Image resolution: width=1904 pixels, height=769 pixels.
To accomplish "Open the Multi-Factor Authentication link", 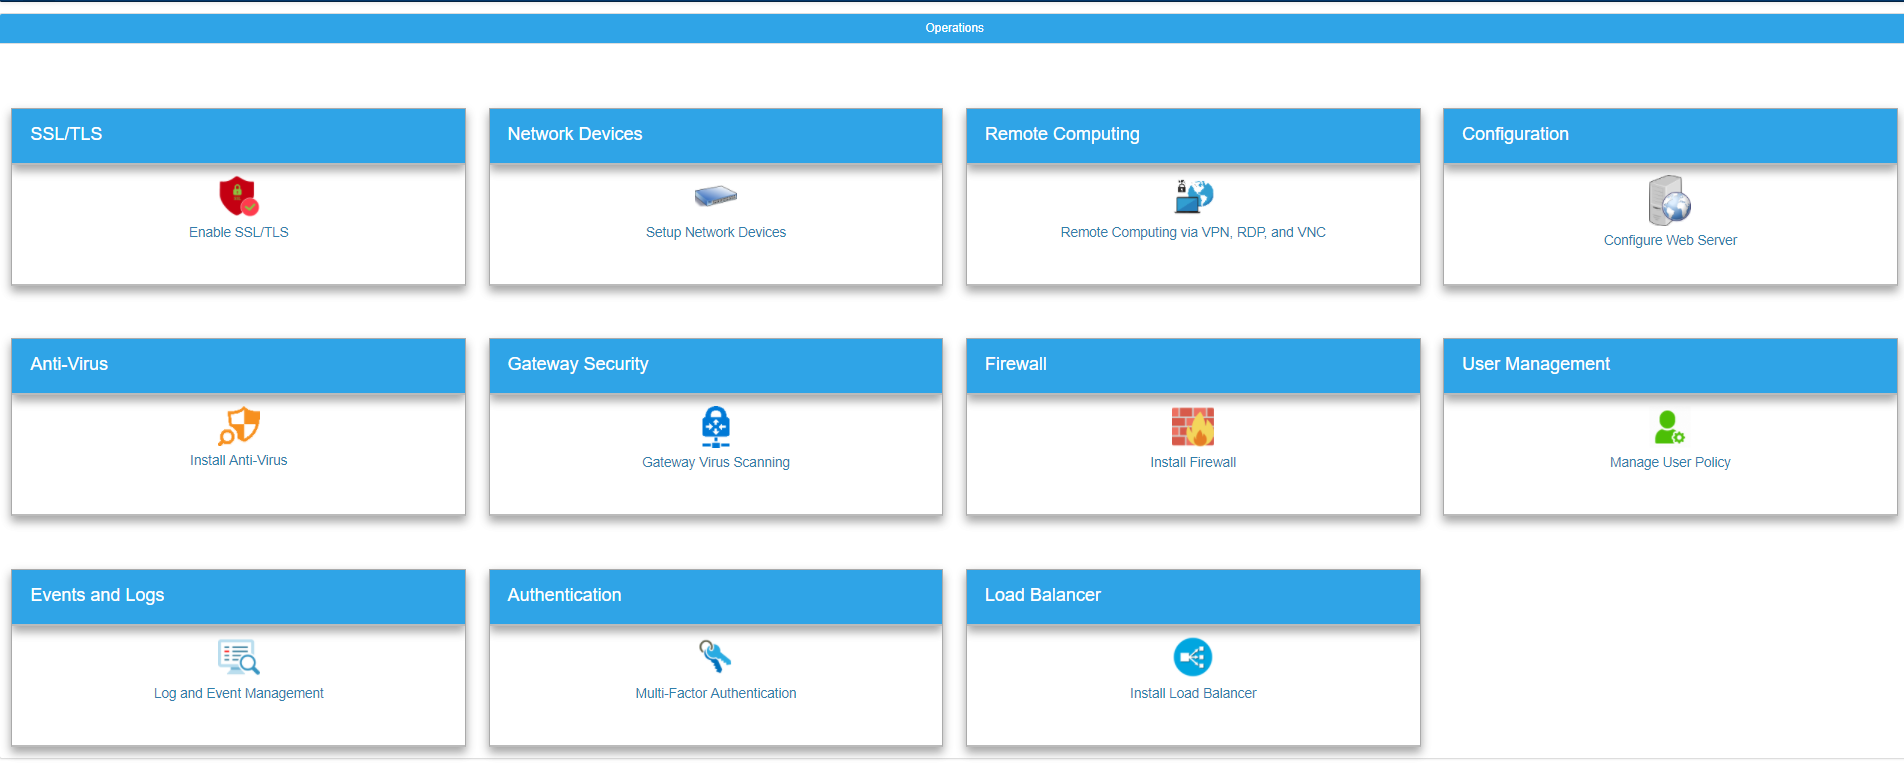I will coord(716,693).
